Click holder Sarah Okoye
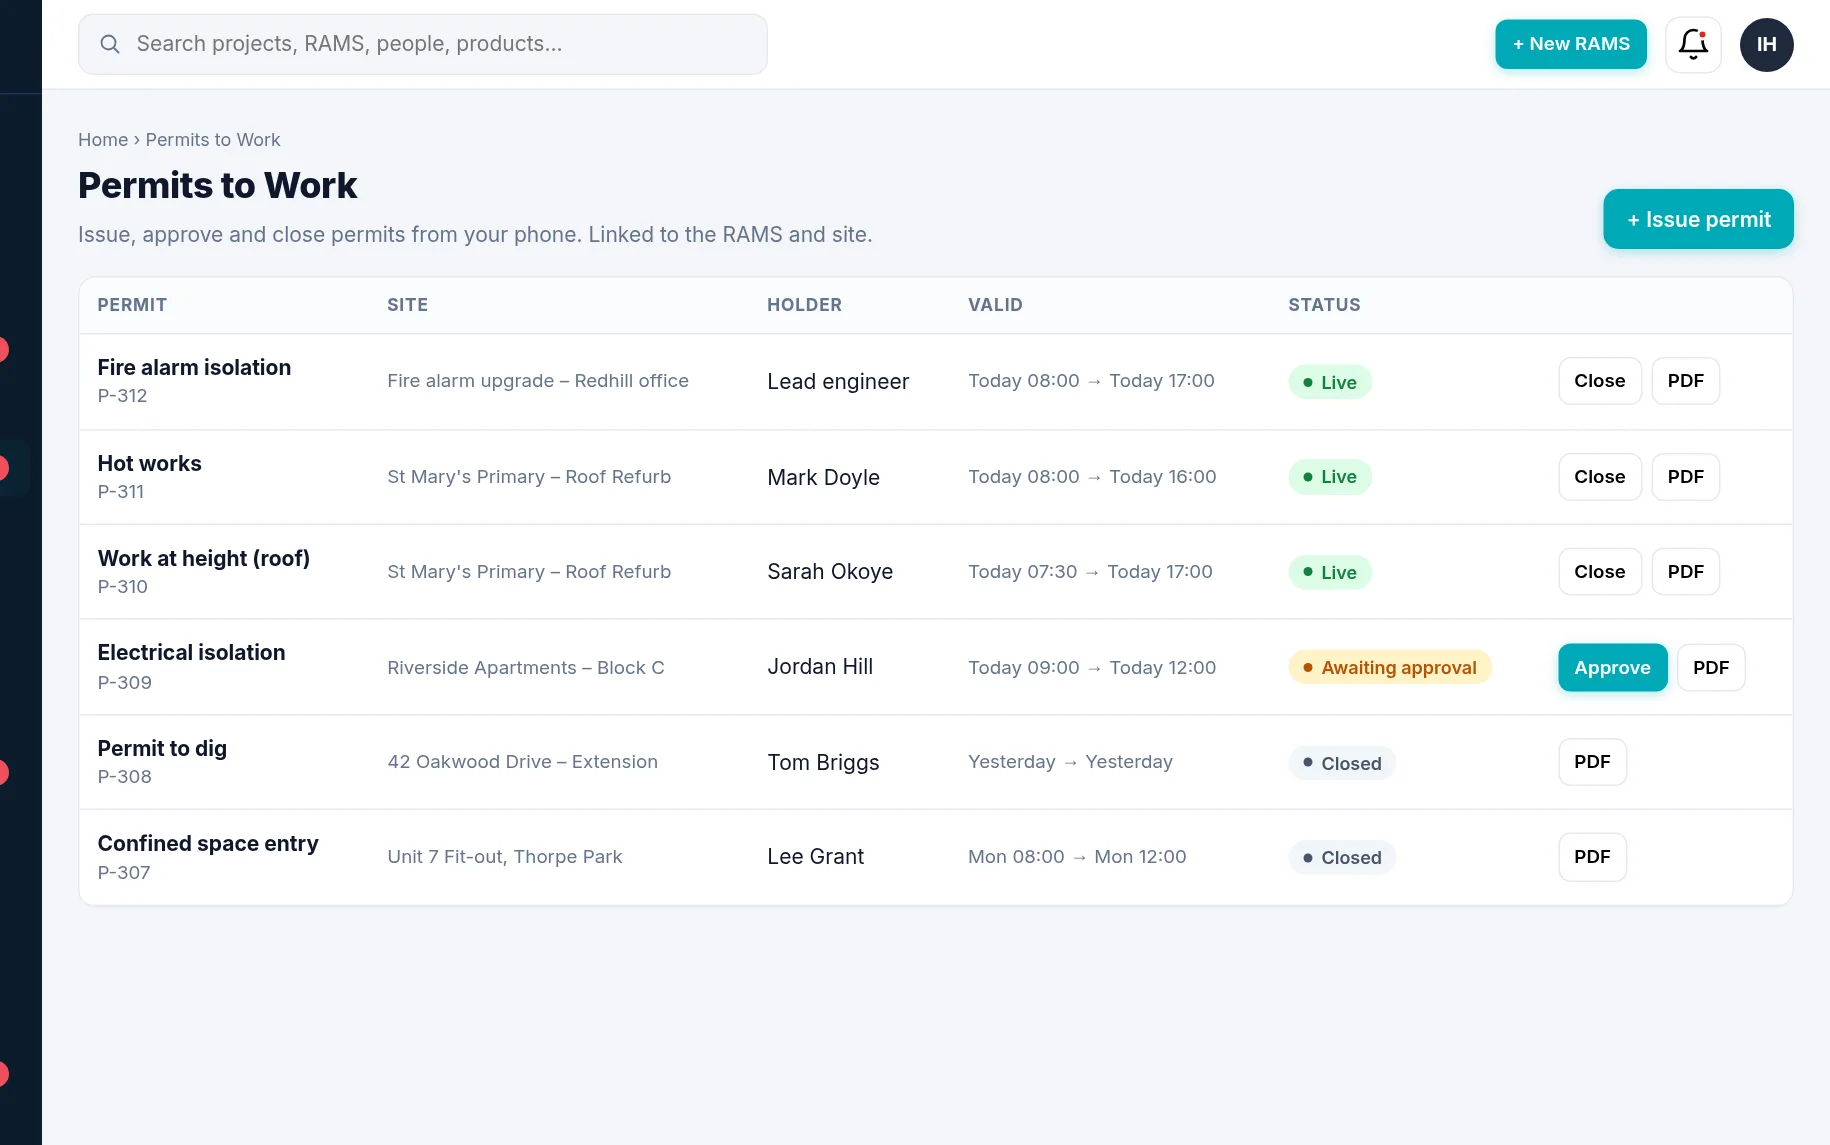 point(830,572)
